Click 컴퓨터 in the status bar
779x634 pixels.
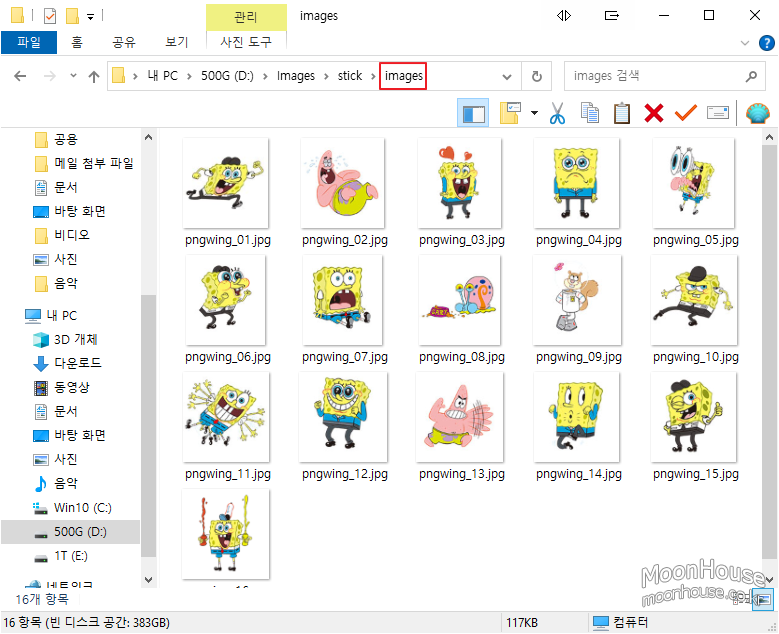[x=621, y=622]
